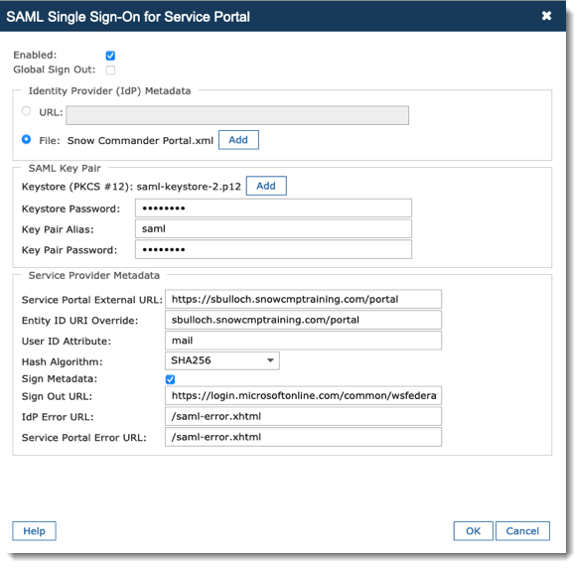Open the Hash Algorithm dropdown

point(222,361)
